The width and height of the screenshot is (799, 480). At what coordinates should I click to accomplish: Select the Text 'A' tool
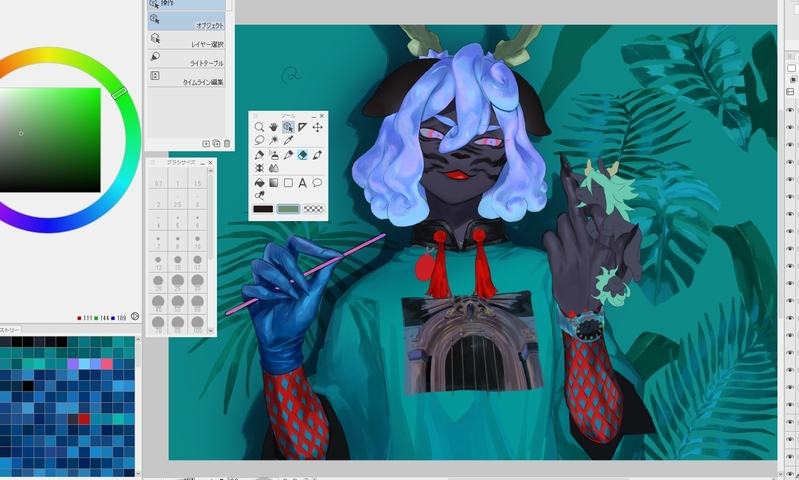click(x=303, y=183)
